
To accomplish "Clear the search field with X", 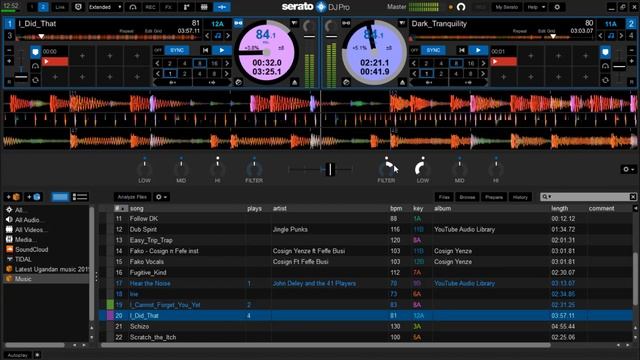I will pos(633,197).
